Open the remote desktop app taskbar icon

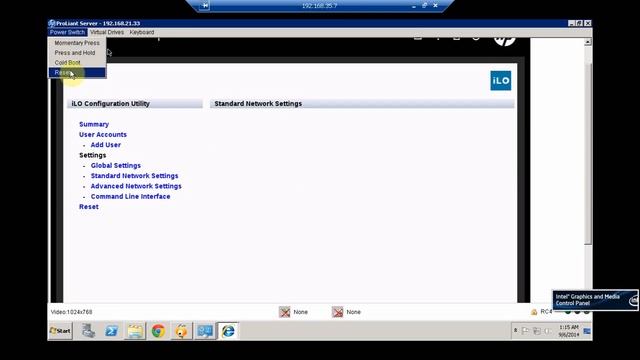(205, 331)
